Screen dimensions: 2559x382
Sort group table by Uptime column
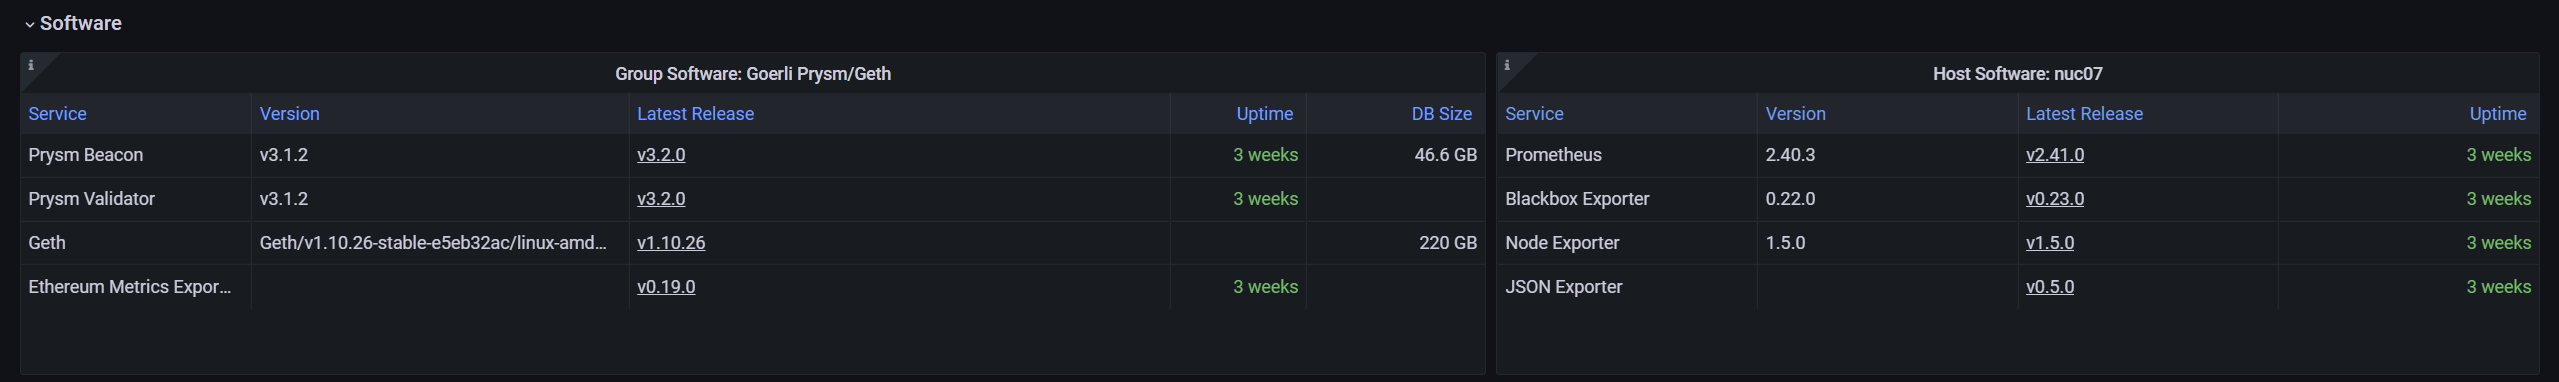1264,114
